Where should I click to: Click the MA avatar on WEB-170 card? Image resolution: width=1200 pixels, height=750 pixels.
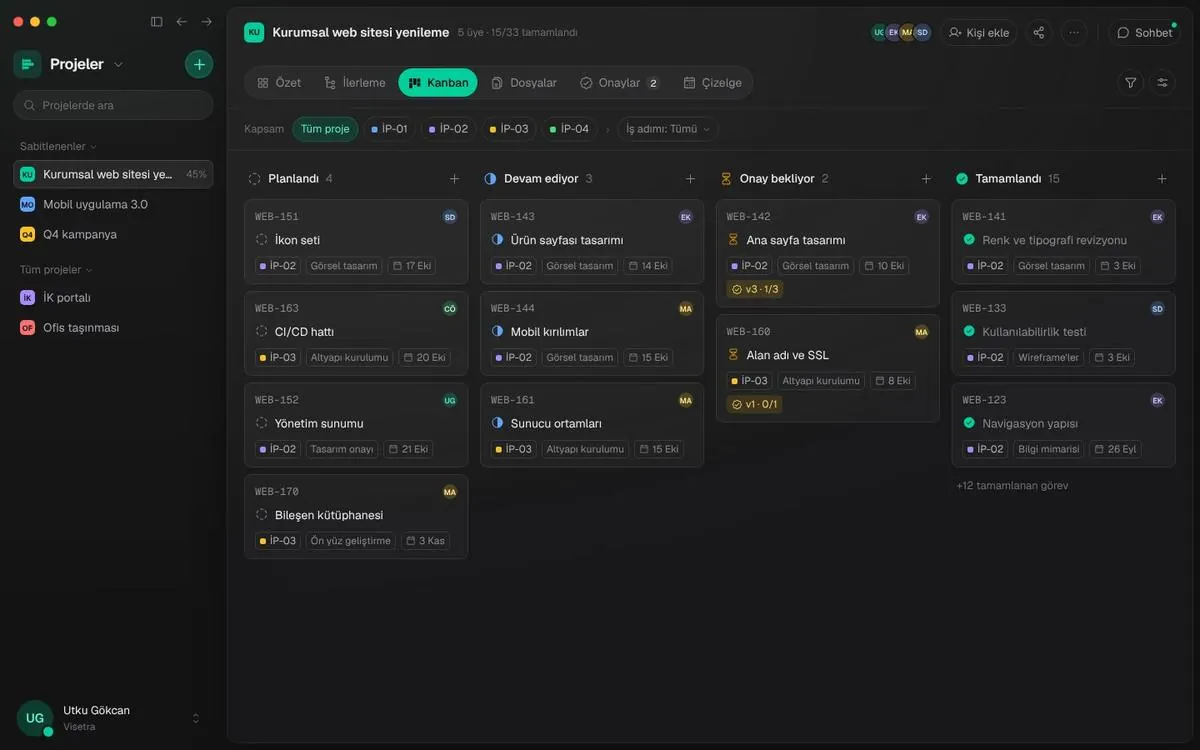click(x=450, y=492)
